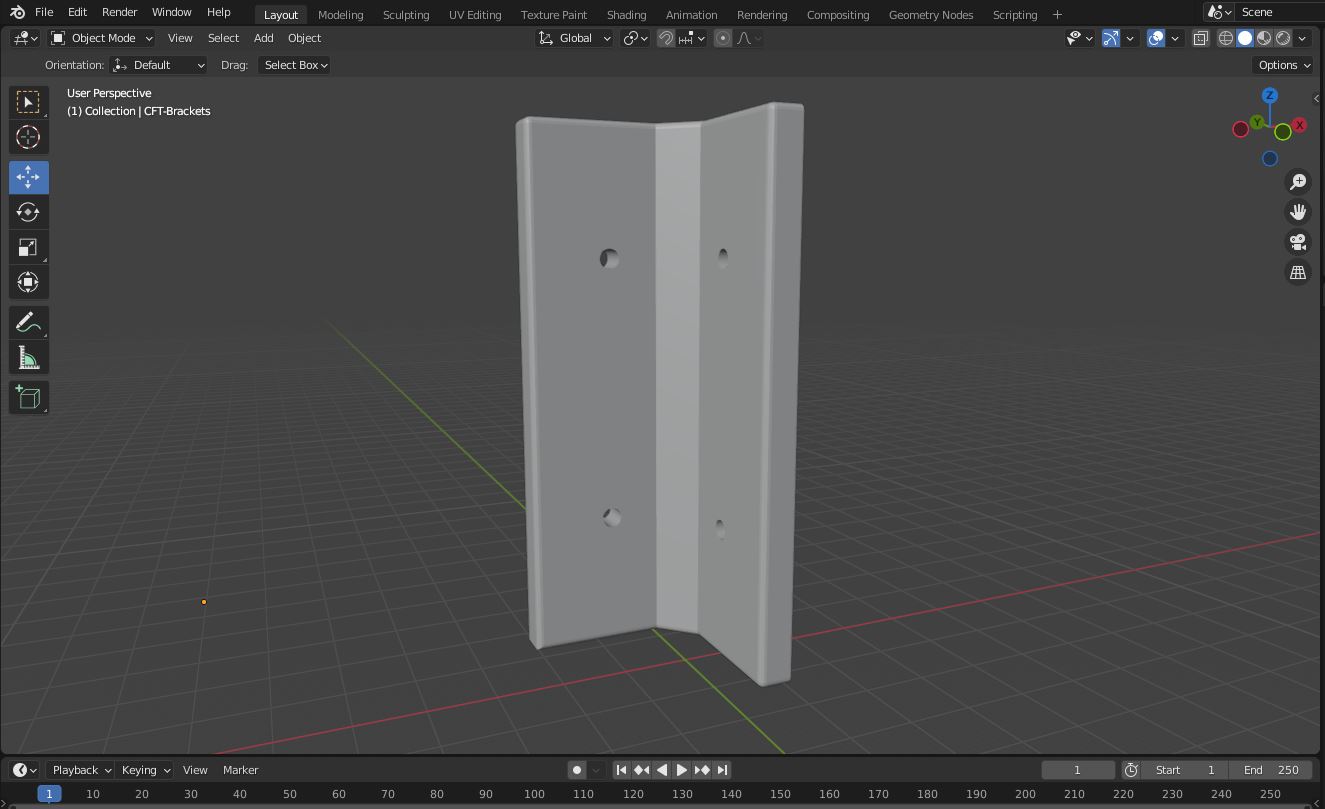Select the Move tool
Viewport: 1325px width, 809px height.
click(x=28, y=177)
